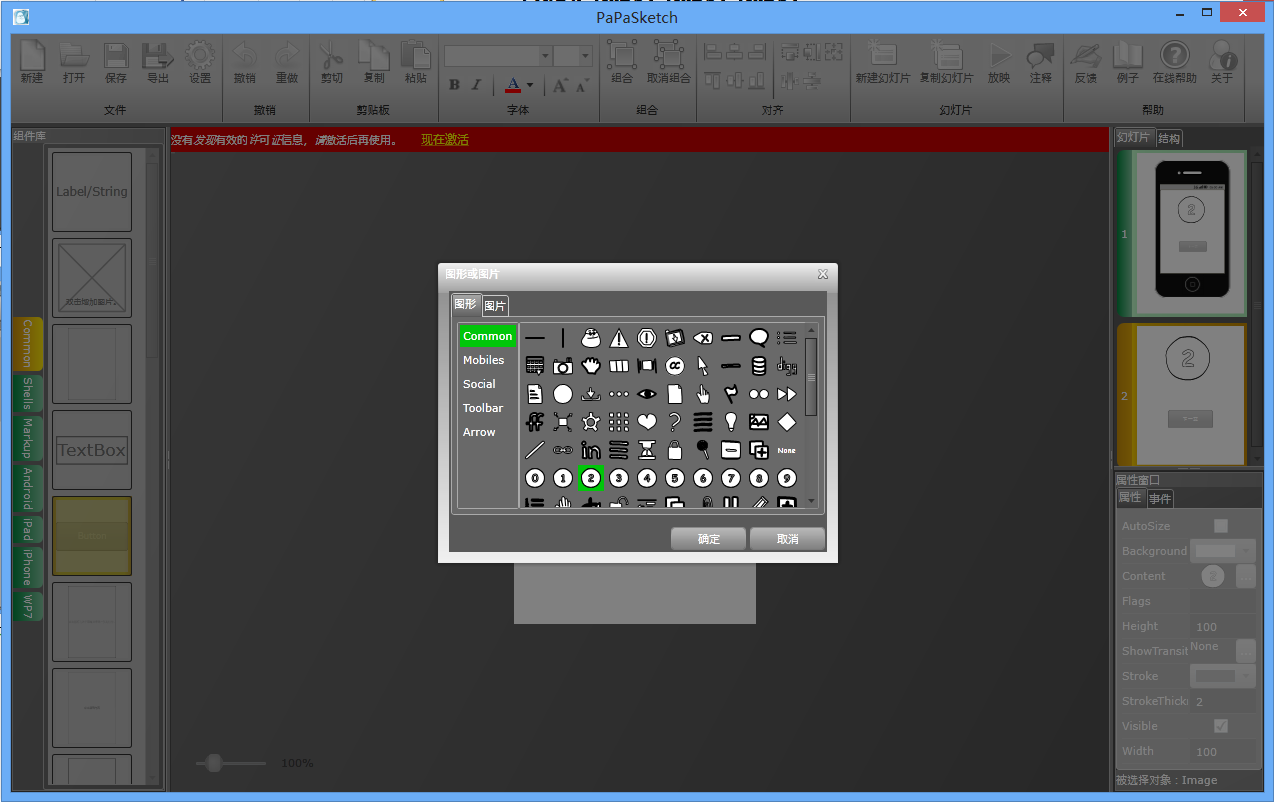Screen dimensions: 1274x802
Task: Select the lightbulb shape icon
Action: tap(731, 422)
